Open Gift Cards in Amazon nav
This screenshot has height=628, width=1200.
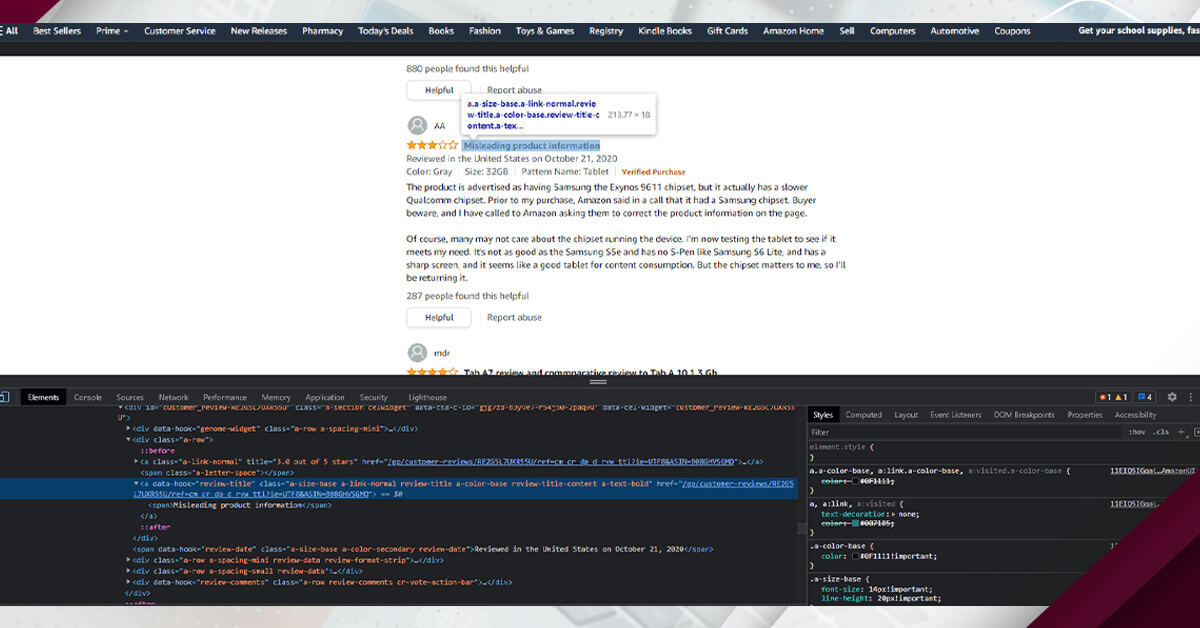click(x=728, y=31)
